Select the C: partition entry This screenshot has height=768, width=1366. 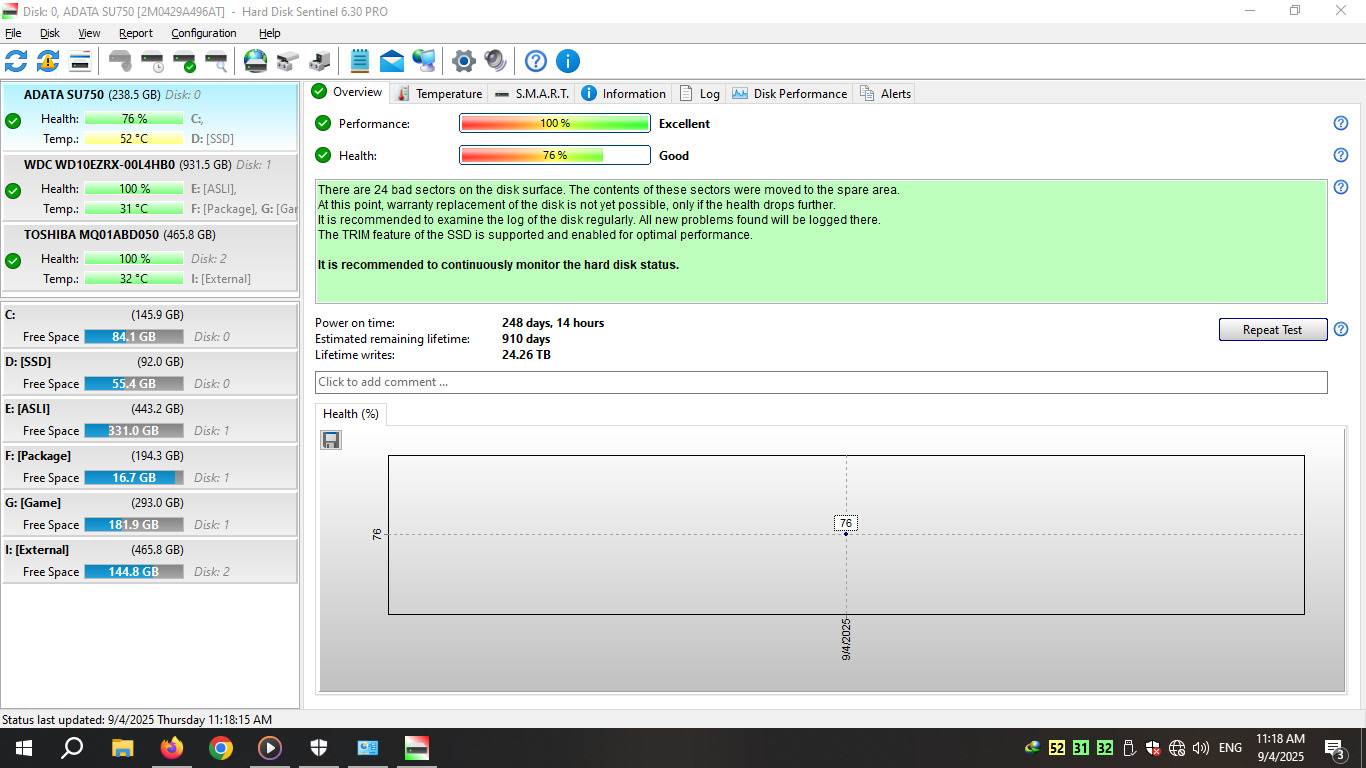click(150, 325)
